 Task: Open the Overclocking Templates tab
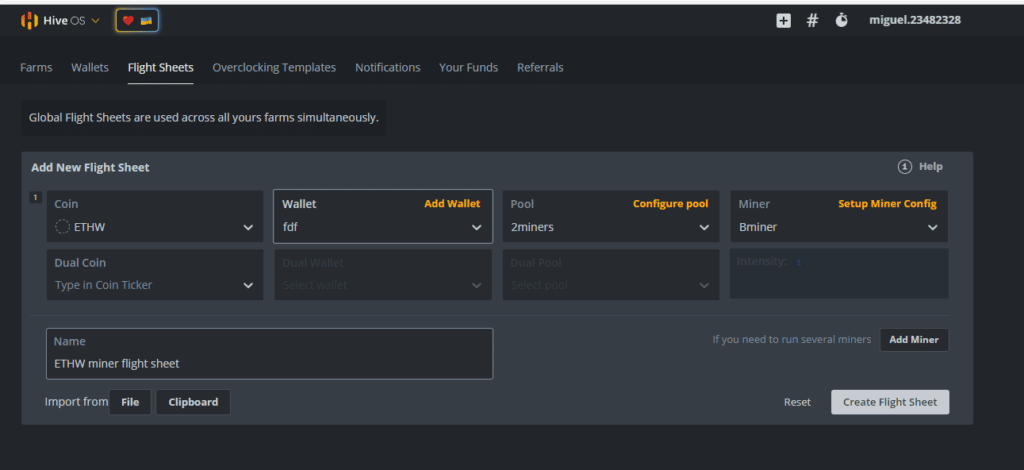[274, 67]
